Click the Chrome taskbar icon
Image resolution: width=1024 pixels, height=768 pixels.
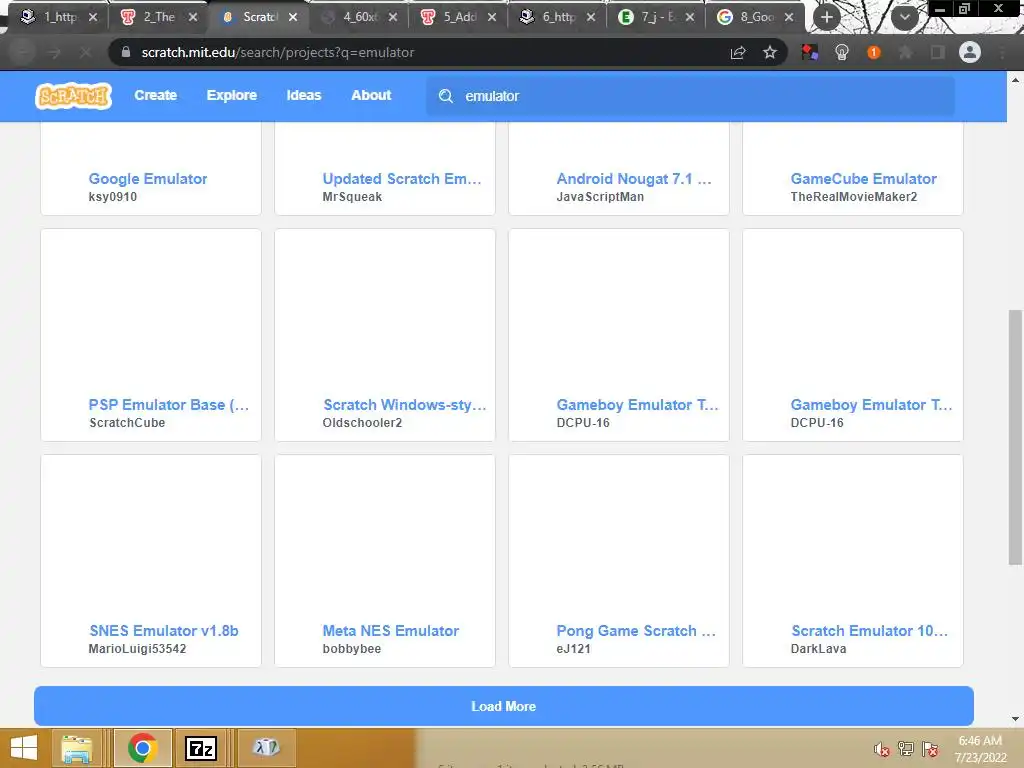[x=143, y=748]
